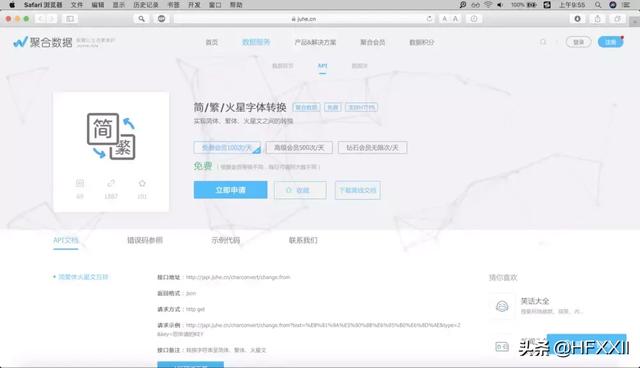Click the smaller text size A button
The image size is (640, 368).
pos(444,19)
